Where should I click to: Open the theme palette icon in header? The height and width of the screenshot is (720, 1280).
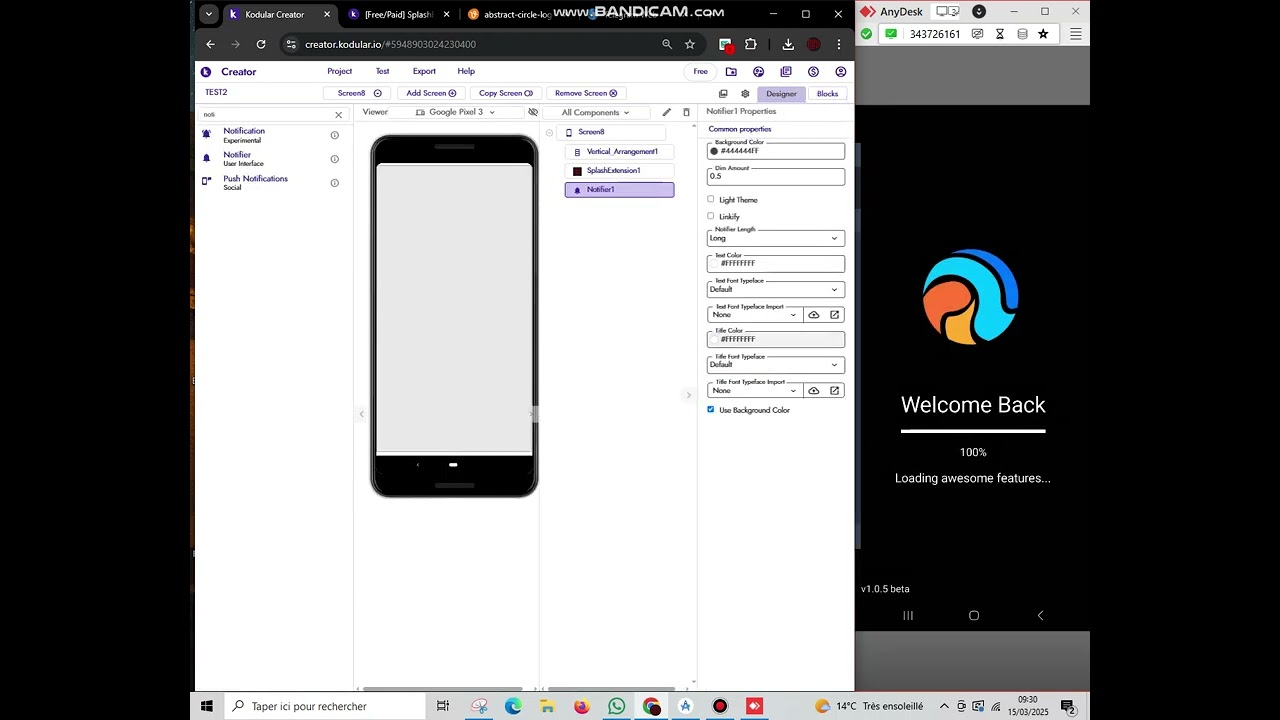pos(758,72)
